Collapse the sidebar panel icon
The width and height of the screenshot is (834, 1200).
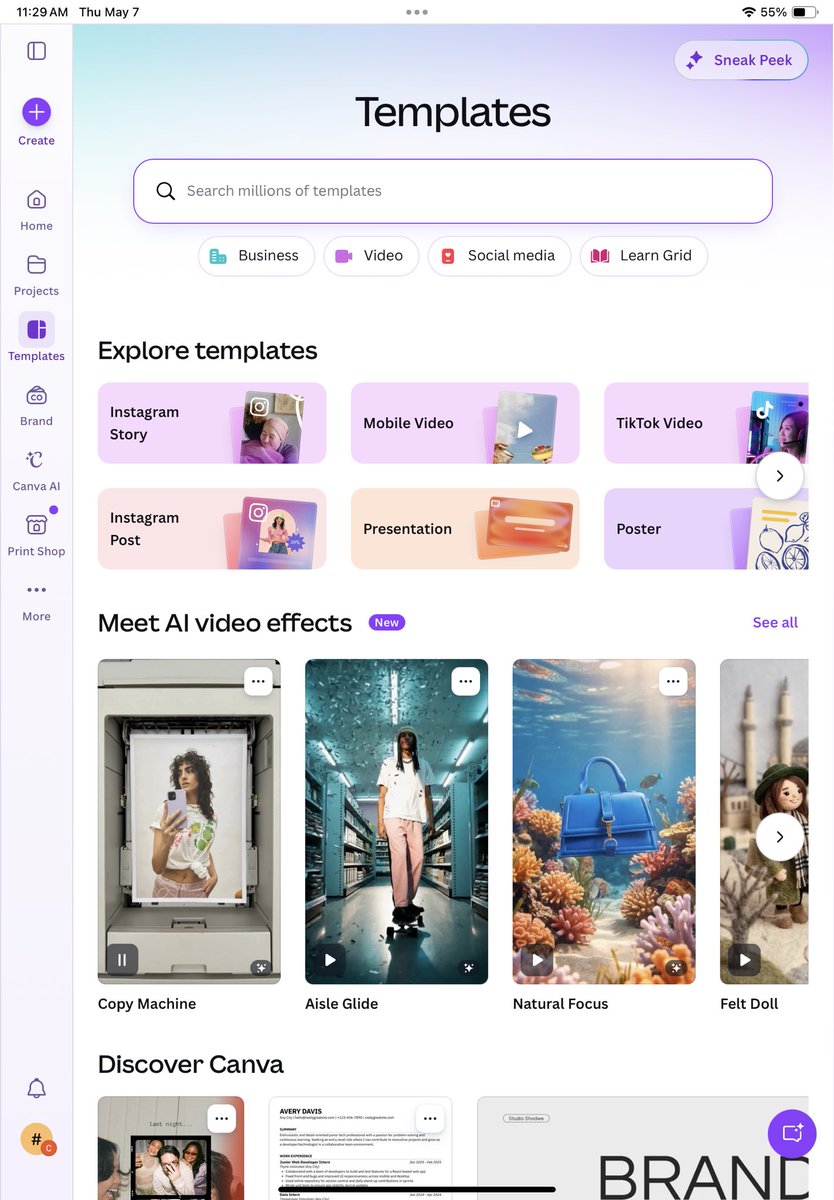tap(36, 51)
